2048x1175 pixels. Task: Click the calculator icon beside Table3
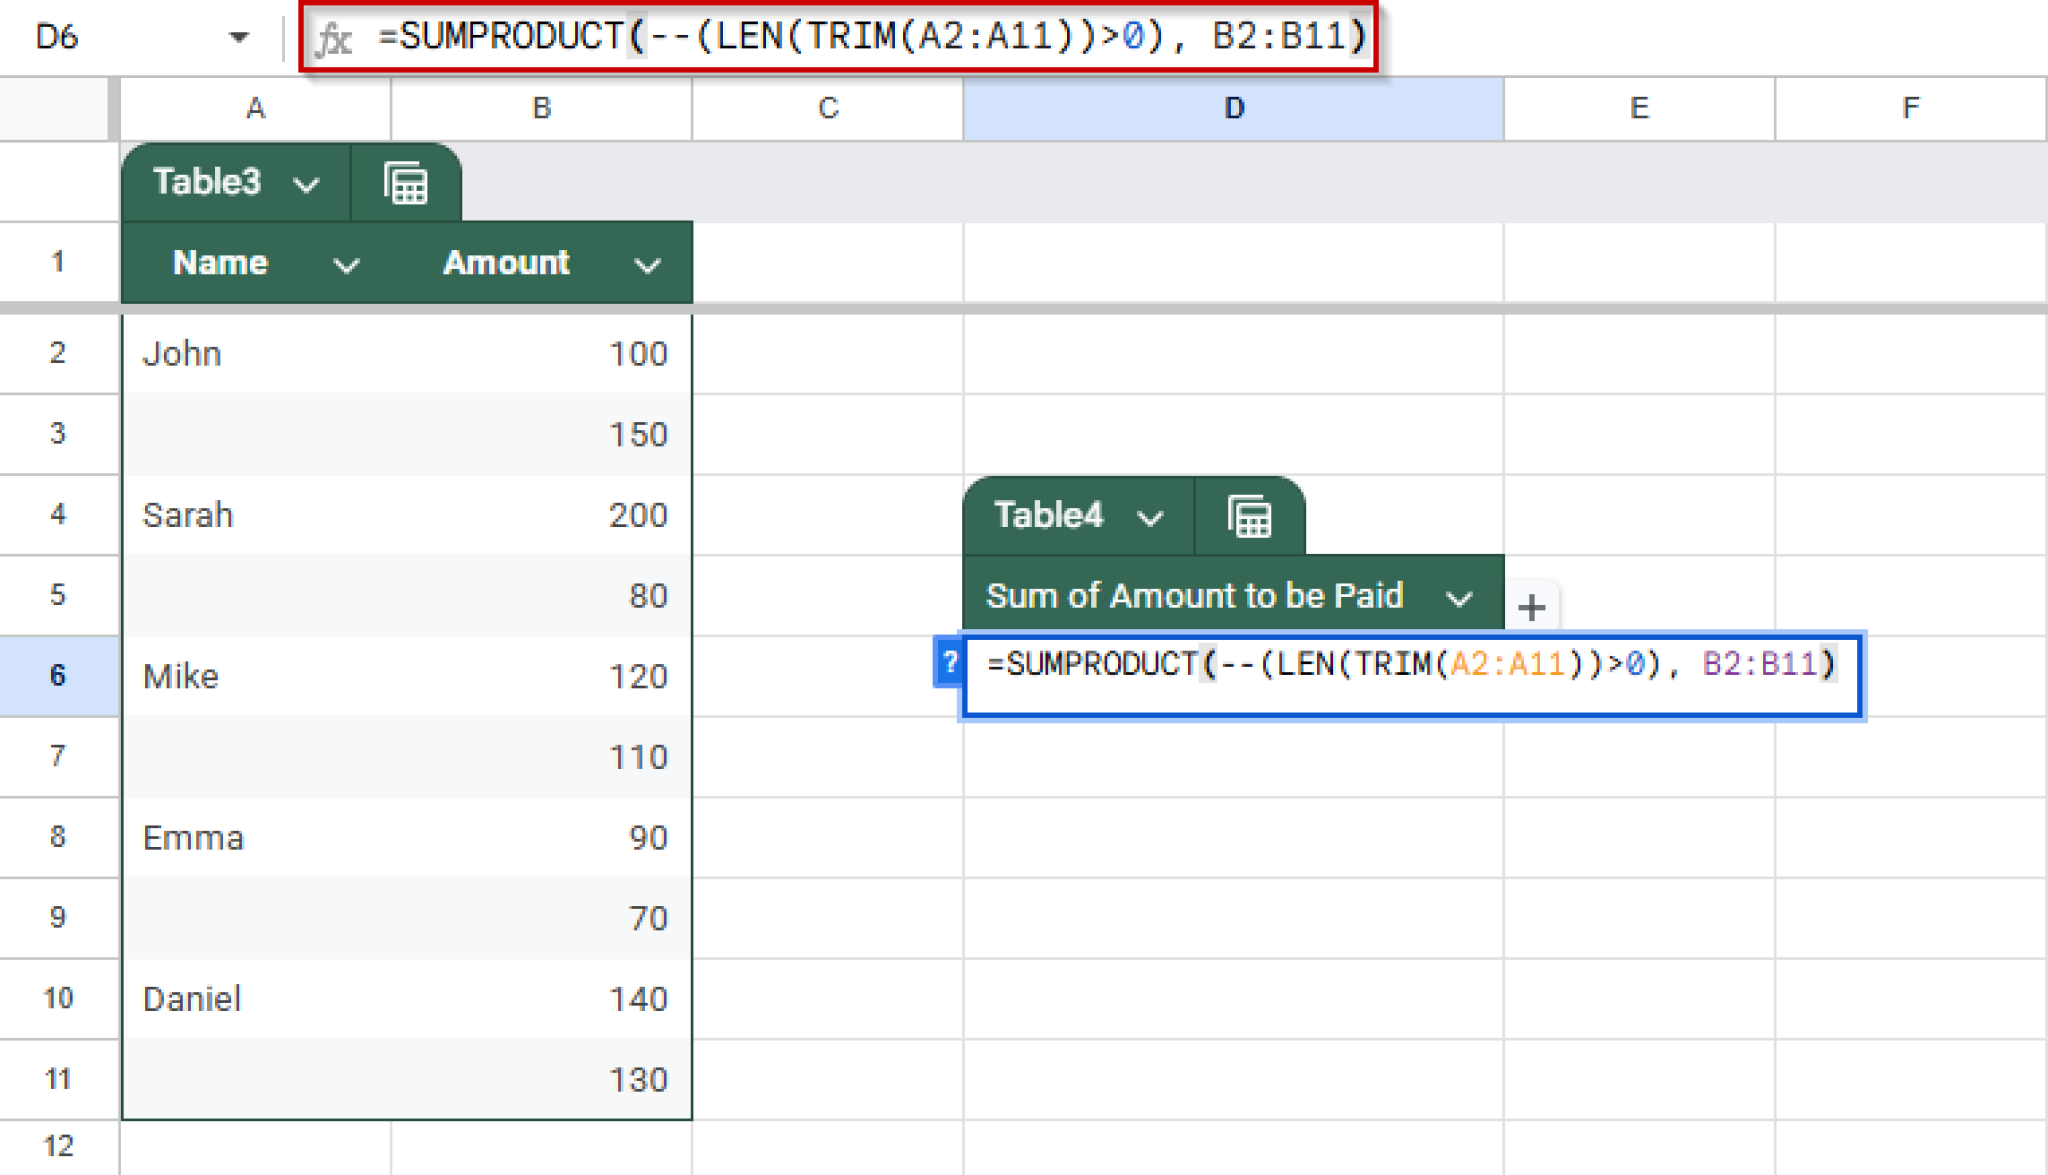click(406, 182)
